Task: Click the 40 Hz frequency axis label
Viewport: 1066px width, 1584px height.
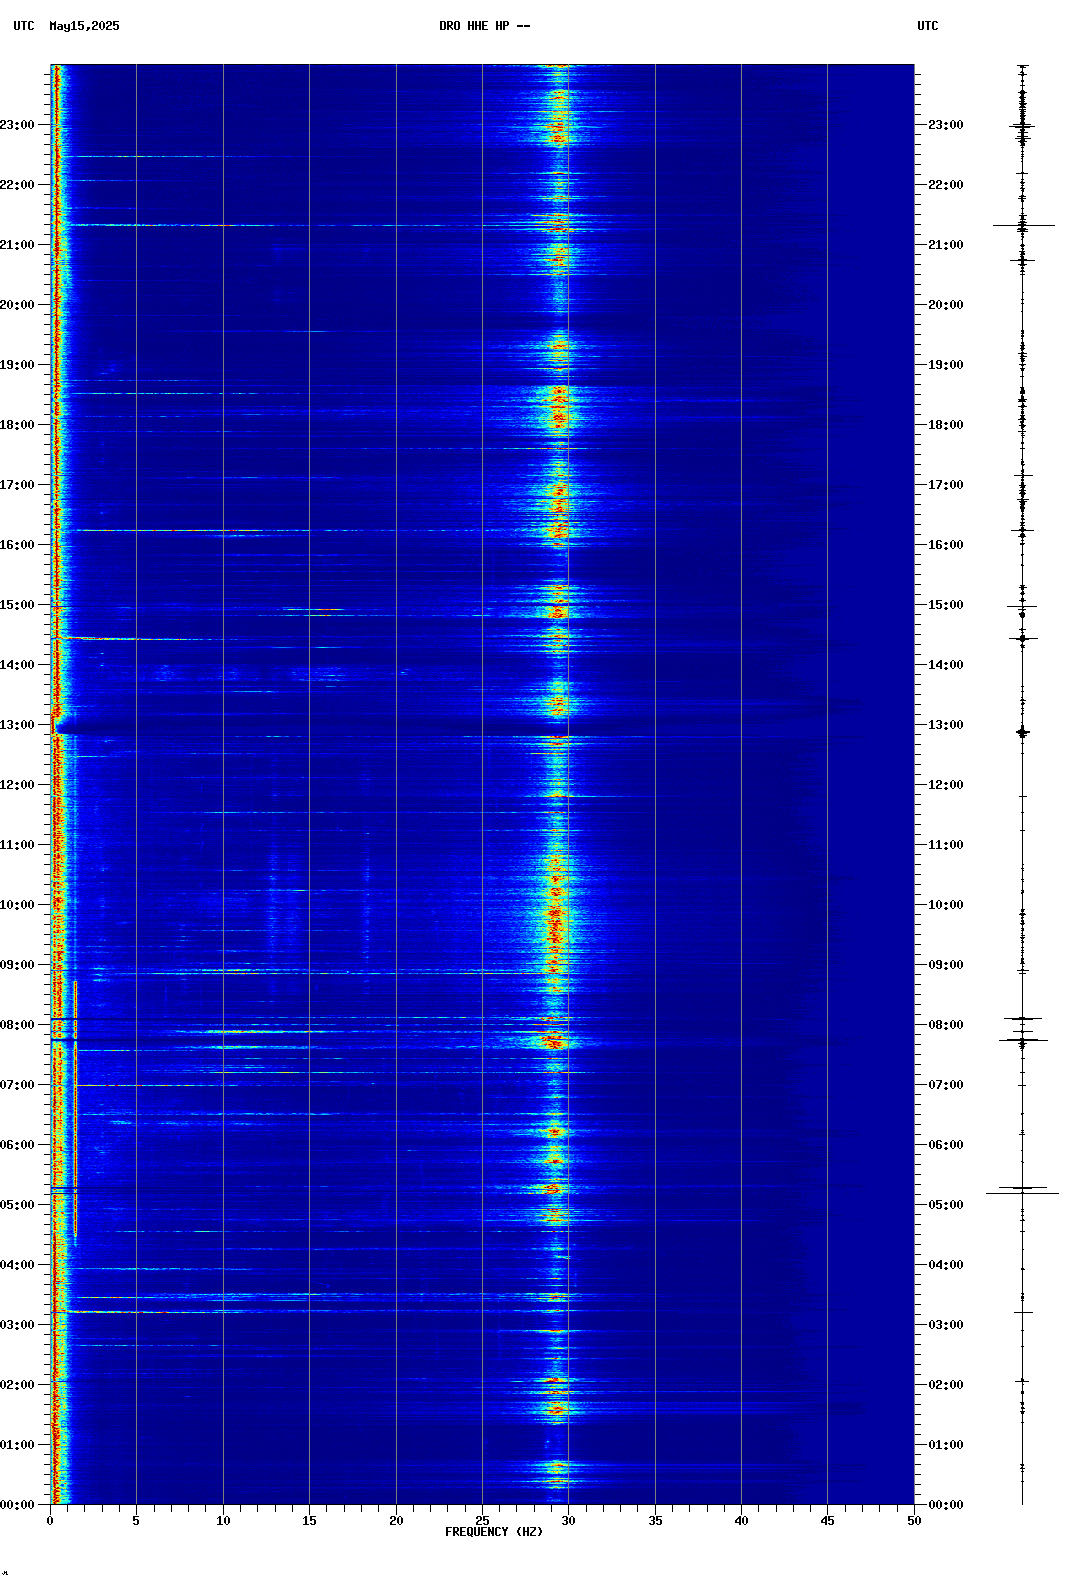Action: (741, 1521)
